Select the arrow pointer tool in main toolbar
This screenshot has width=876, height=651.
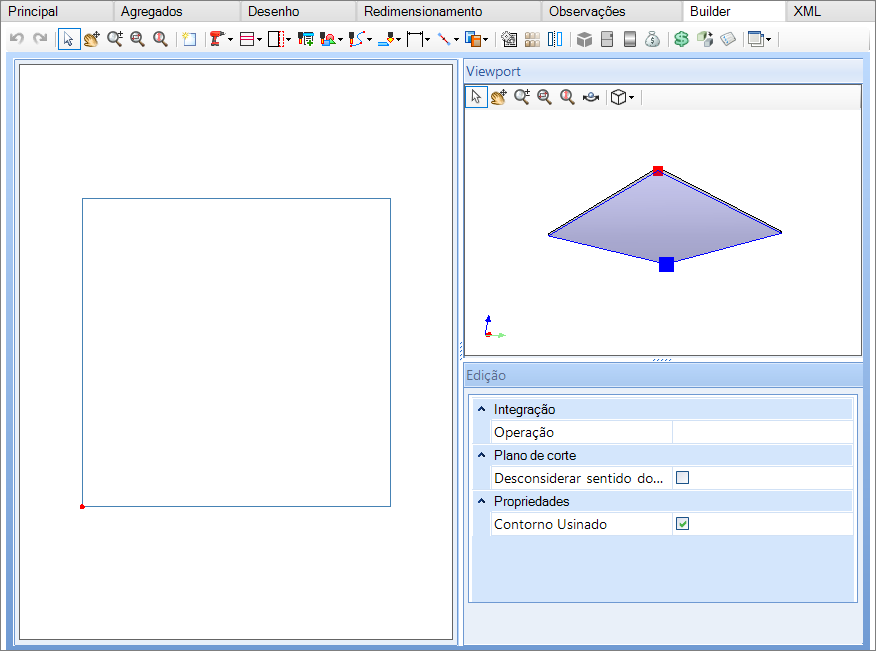tap(69, 39)
